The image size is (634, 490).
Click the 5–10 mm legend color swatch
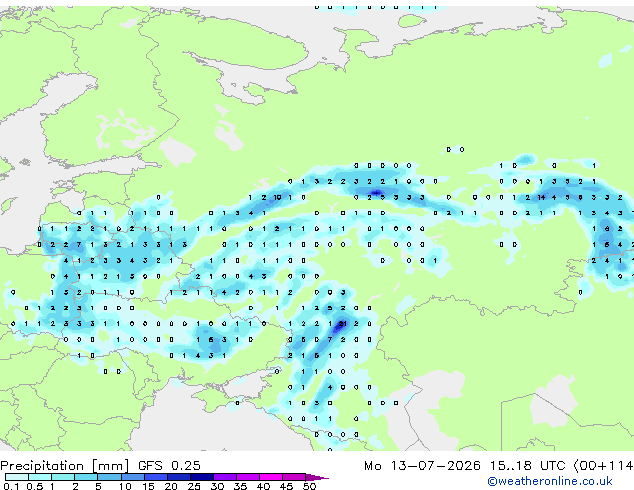point(109,477)
